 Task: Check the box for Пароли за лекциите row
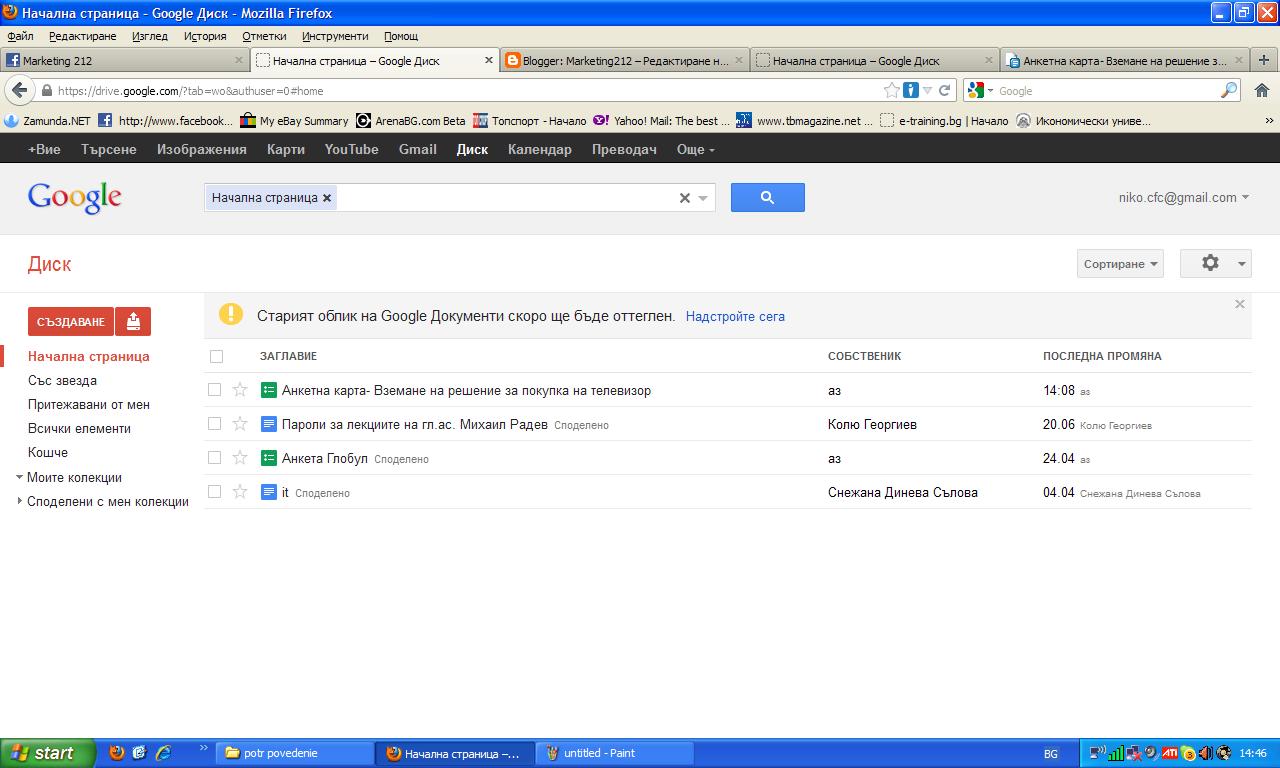[214, 424]
